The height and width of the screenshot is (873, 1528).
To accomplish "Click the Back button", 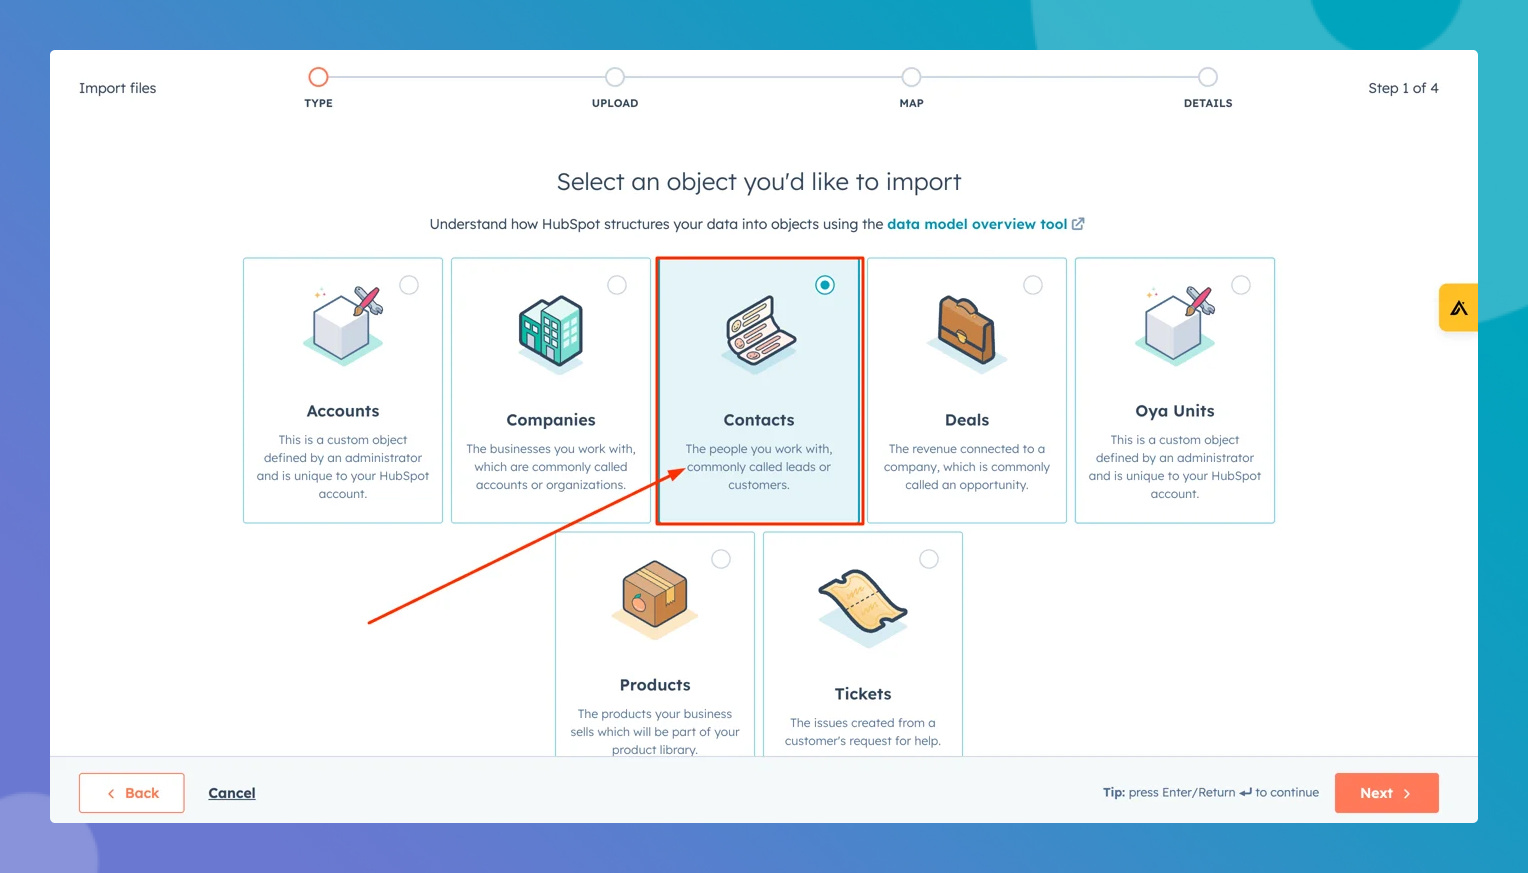I will 132,793.
